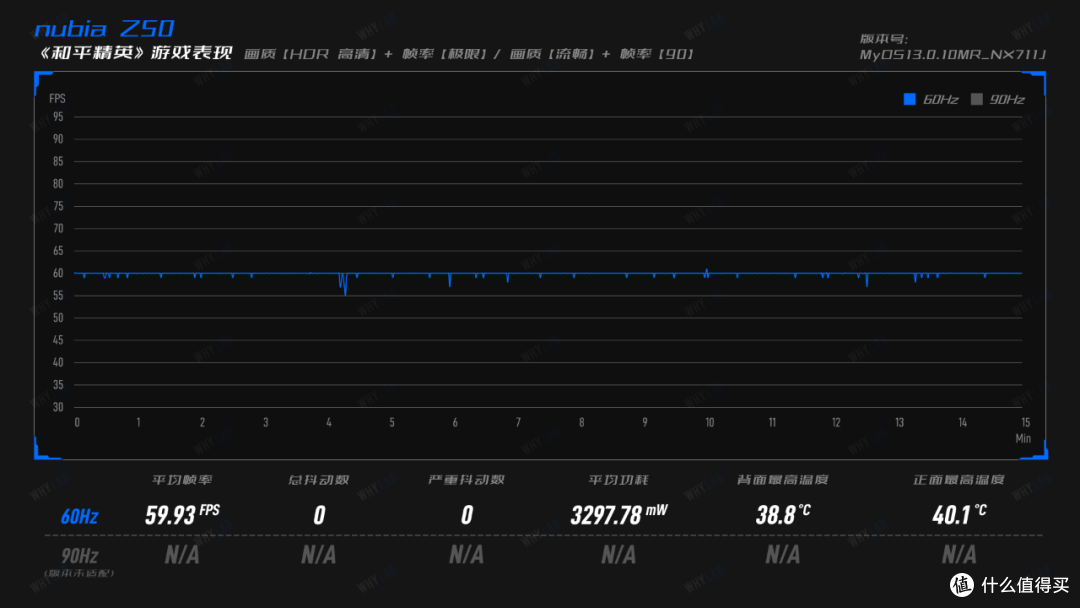
Task: Click the 12 minute axis tick
Action: coord(835,422)
